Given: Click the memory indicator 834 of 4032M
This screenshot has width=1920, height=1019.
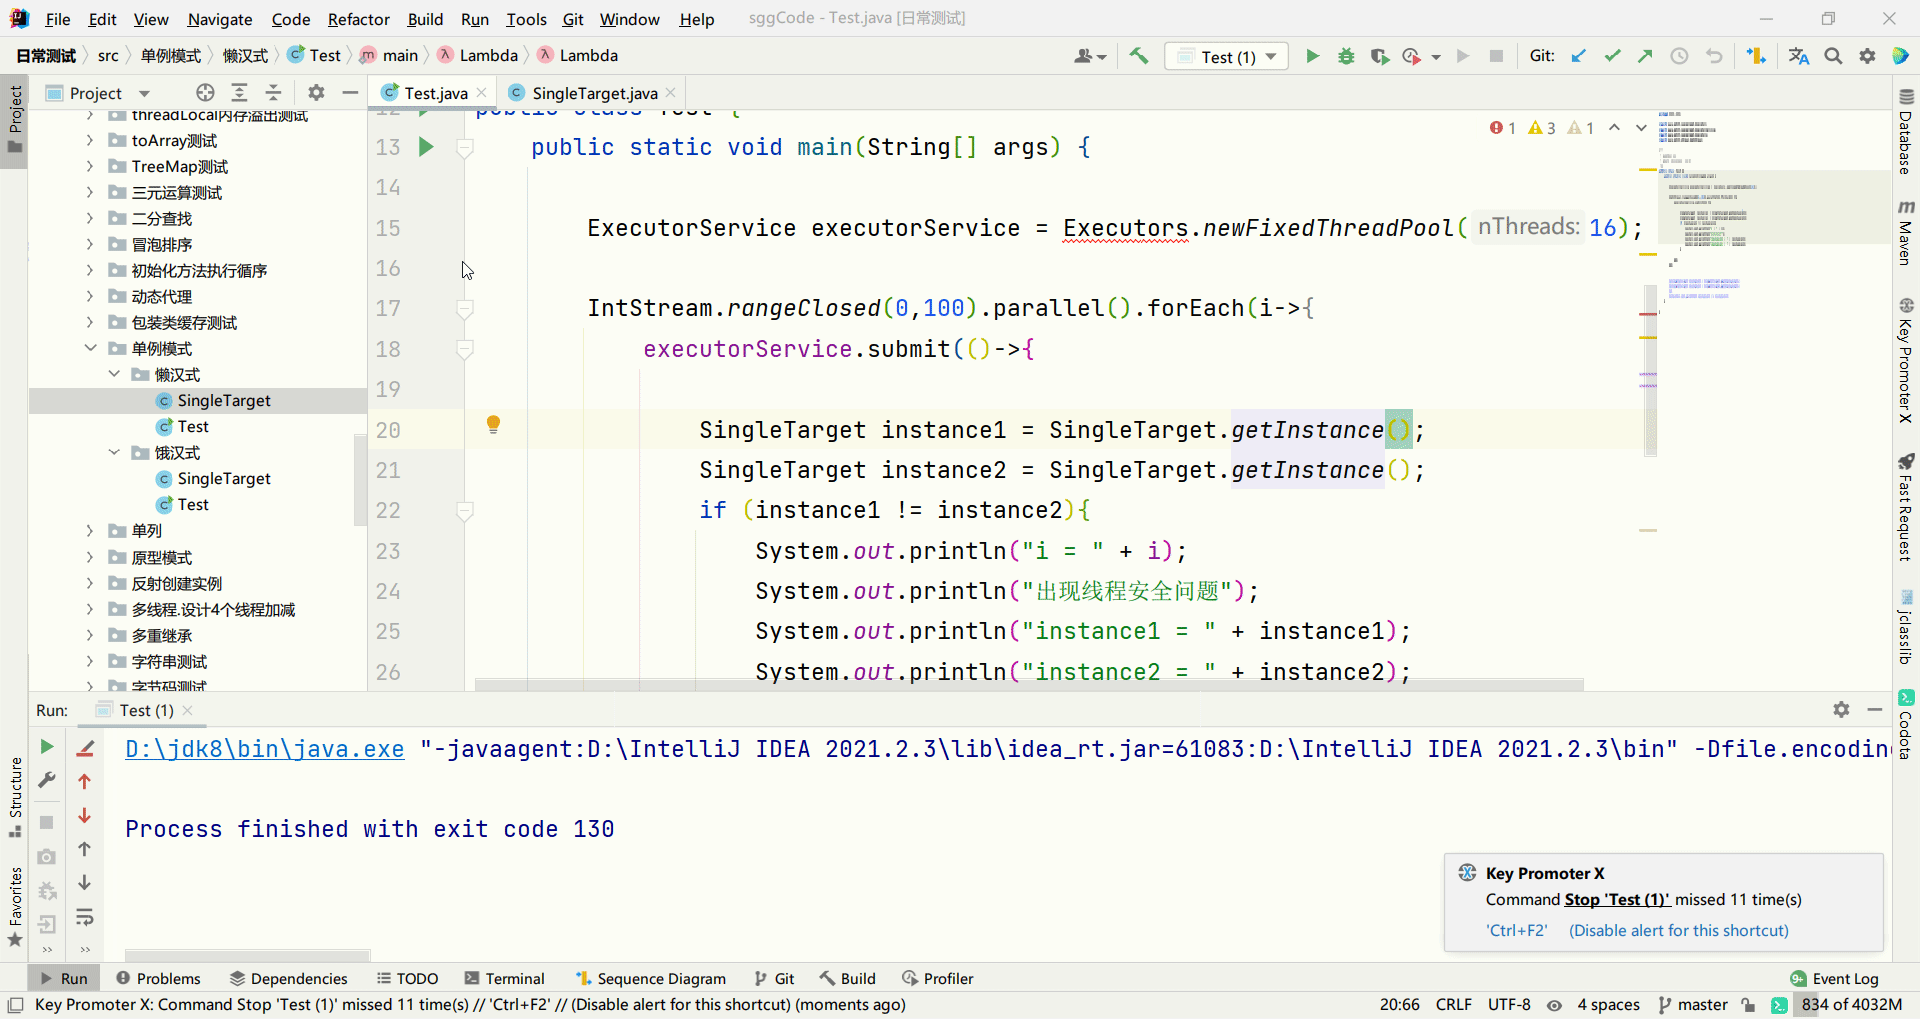Looking at the screenshot, I should pyautogui.click(x=1852, y=1005).
